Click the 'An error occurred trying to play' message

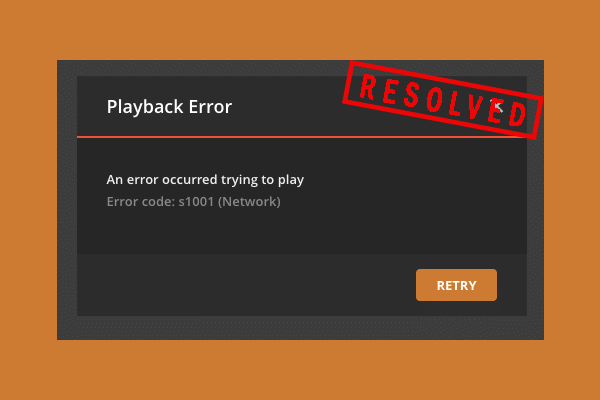click(x=205, y=180)
